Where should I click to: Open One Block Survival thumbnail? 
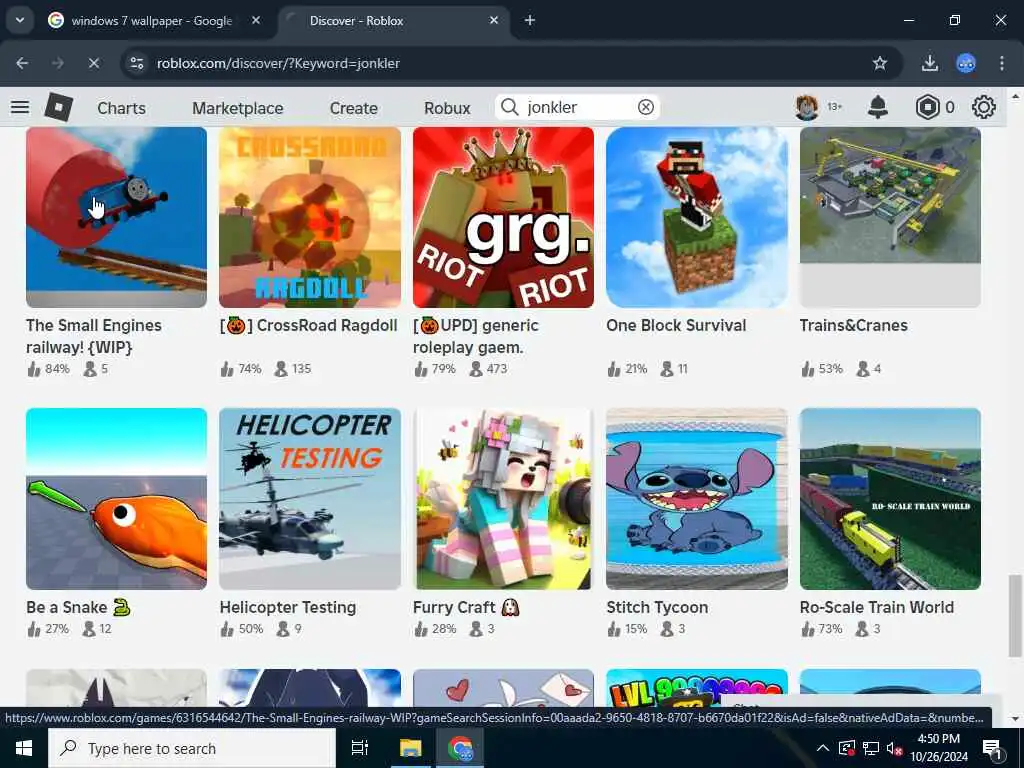coord(697,217)
